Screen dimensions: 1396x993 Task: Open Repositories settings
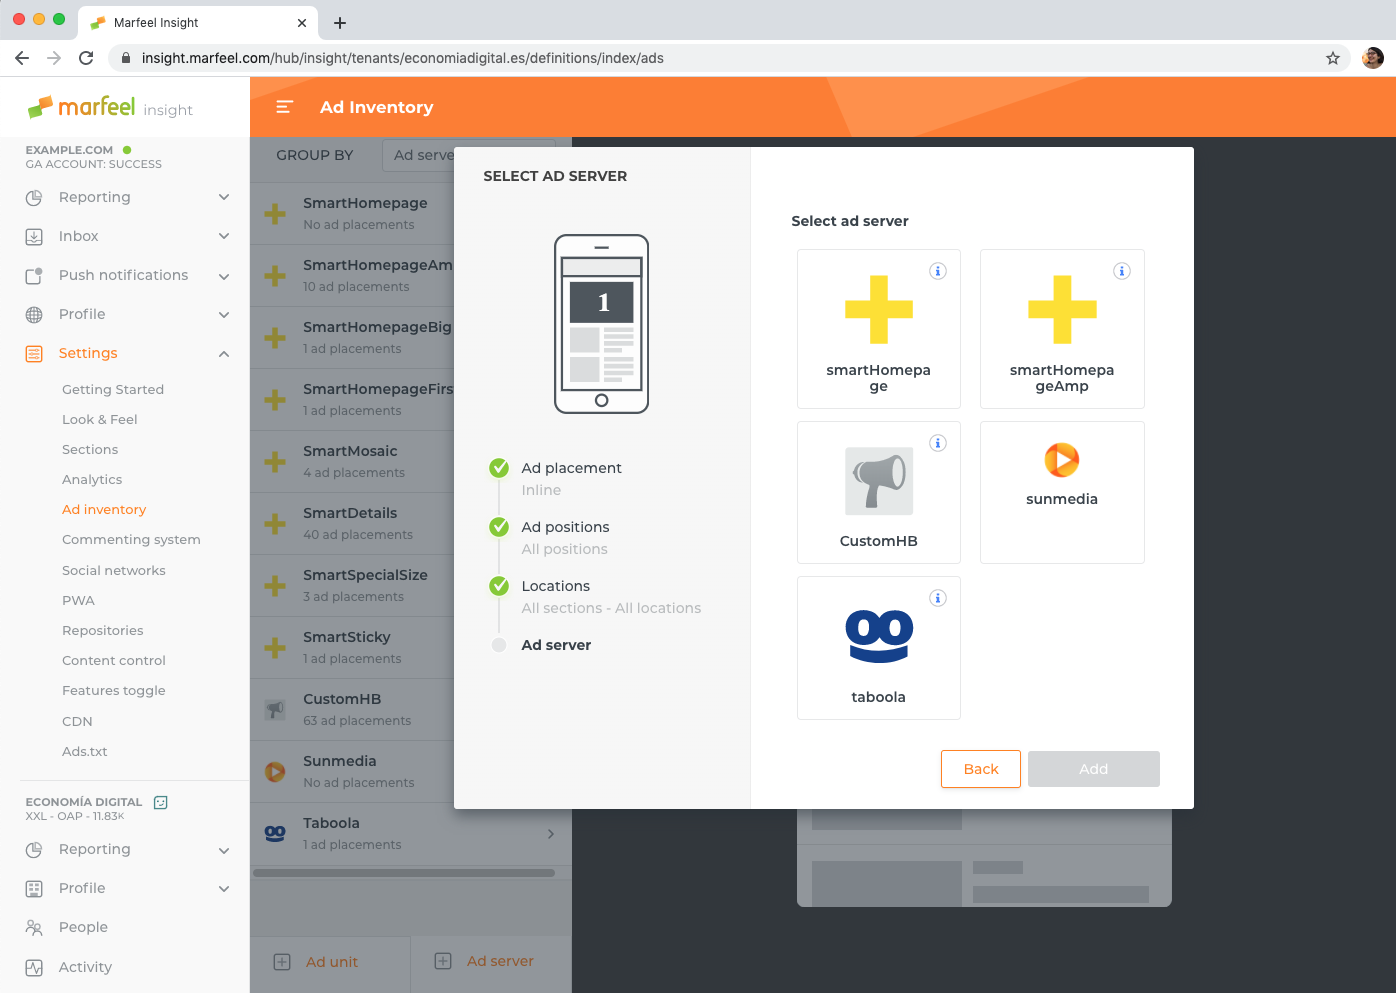click(103, 631)
